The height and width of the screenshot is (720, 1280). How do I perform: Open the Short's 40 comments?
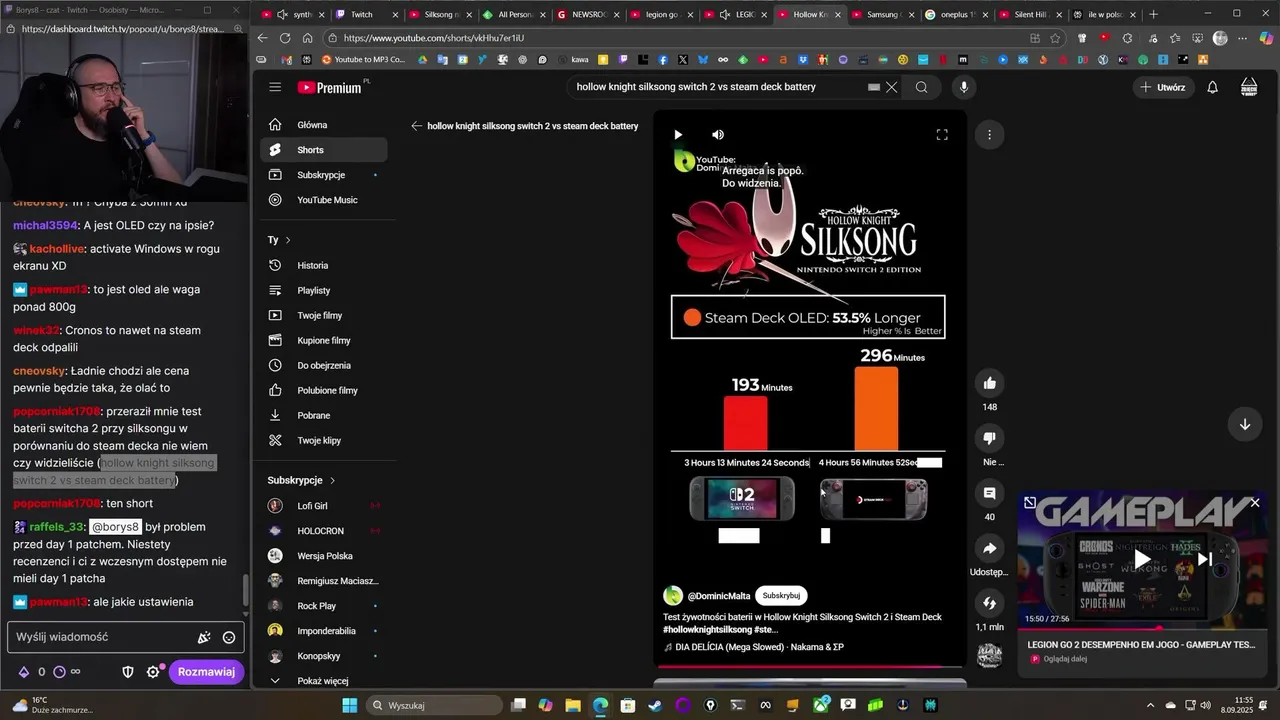pyautogui.click(x=989, y=493)
